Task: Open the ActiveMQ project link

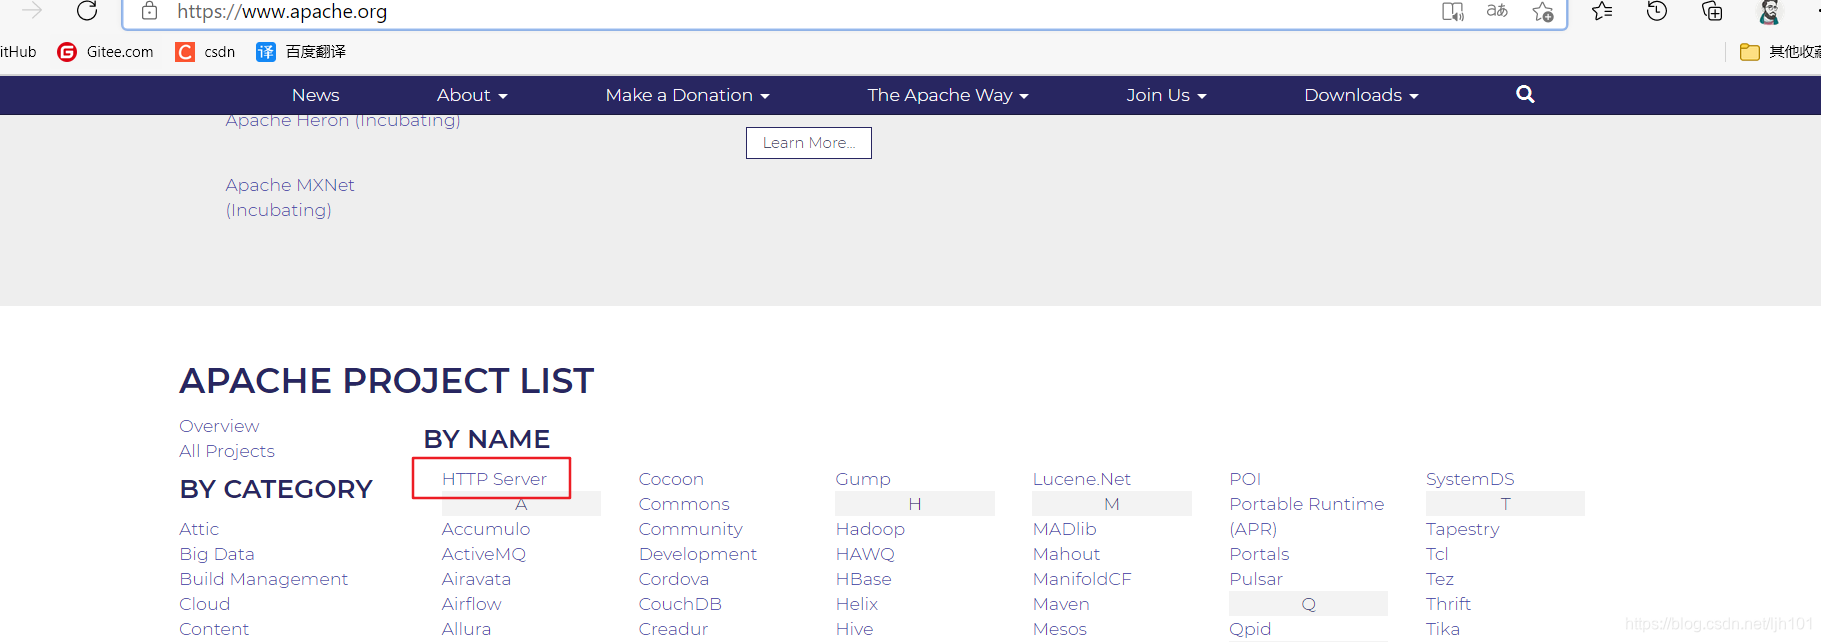Action: (x=484, y=554)
